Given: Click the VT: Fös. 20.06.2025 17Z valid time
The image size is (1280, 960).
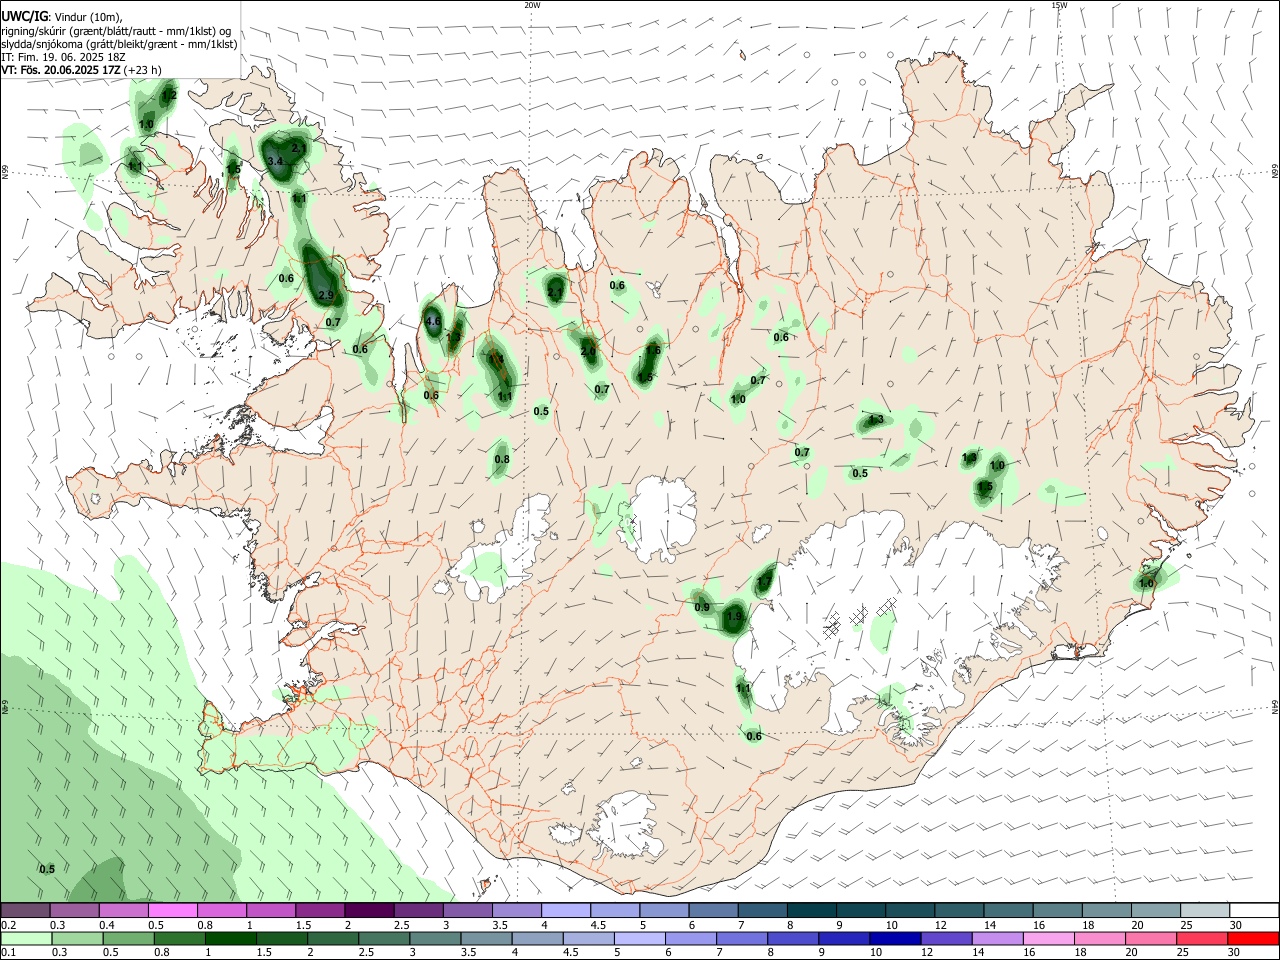Looking at the screenshot, I should [x=81, y=70].
